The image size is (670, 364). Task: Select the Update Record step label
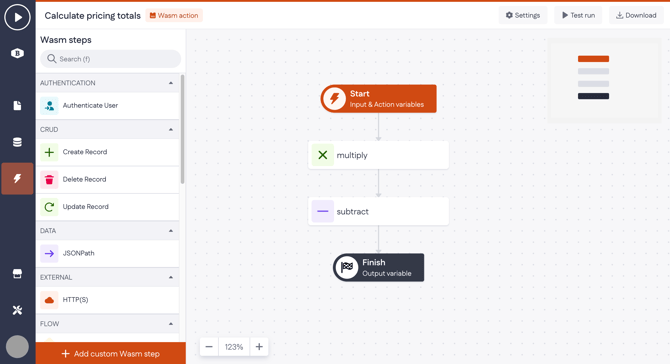(85, 207)
